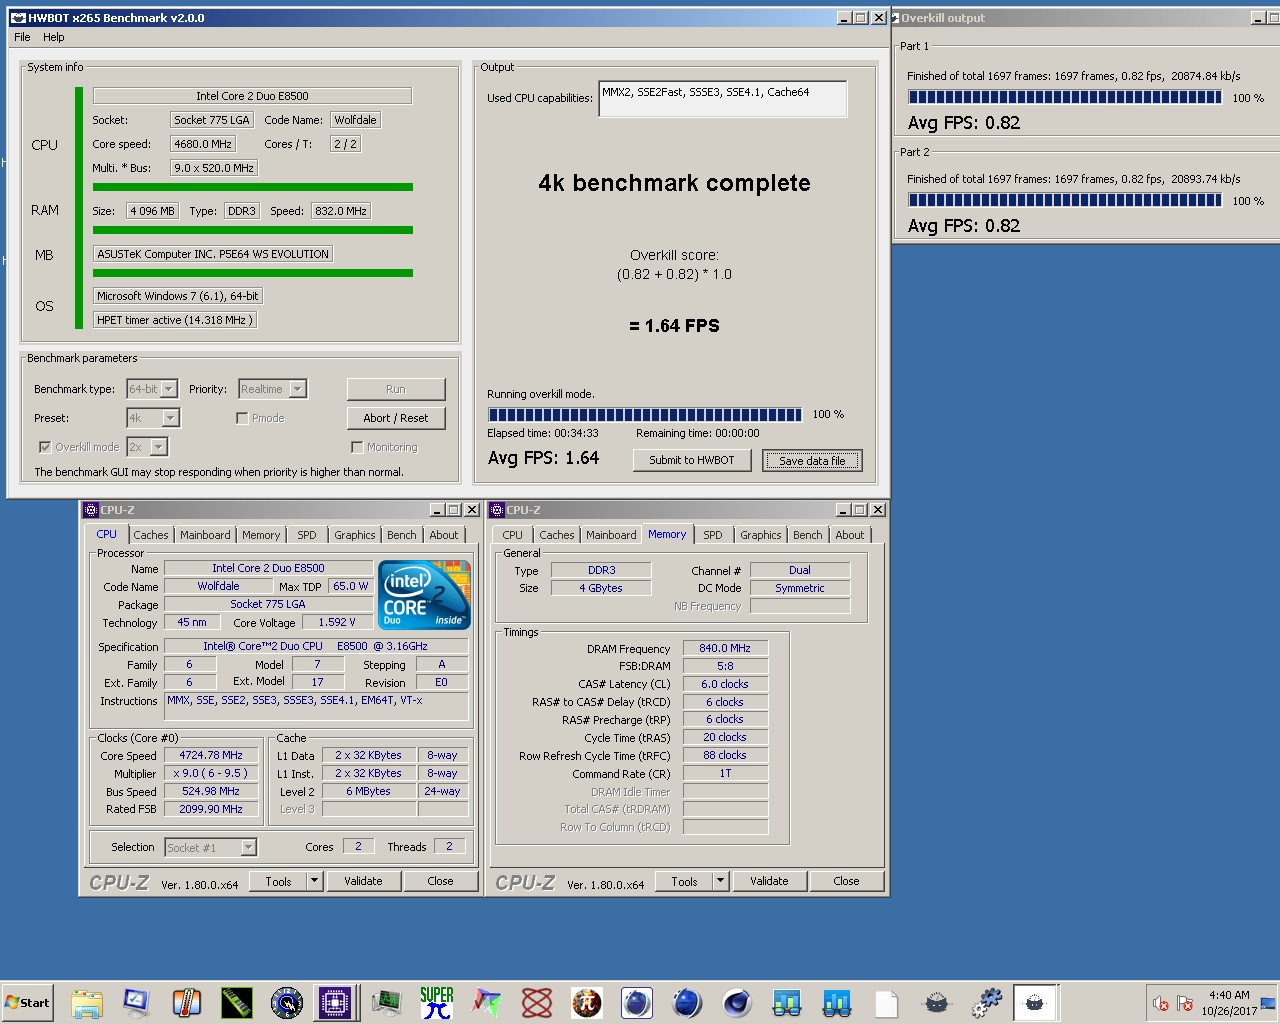
Task: Open the green graph monitor taskbar icon
Action: tap(387, 1002)
